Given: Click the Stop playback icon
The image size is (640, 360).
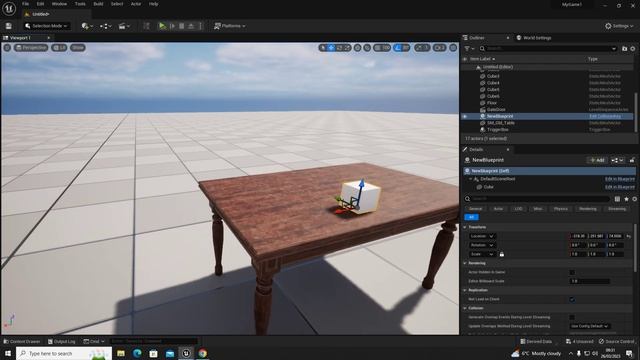Looking at the screenshot, I should coord(182,26).
